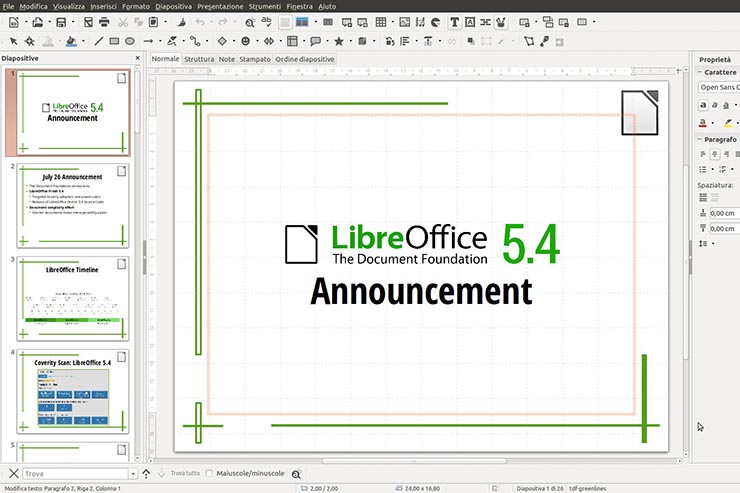This screenshot has width=740, height=493.
Task: Click the Undo arrow icon
Action: pos(198,22)
